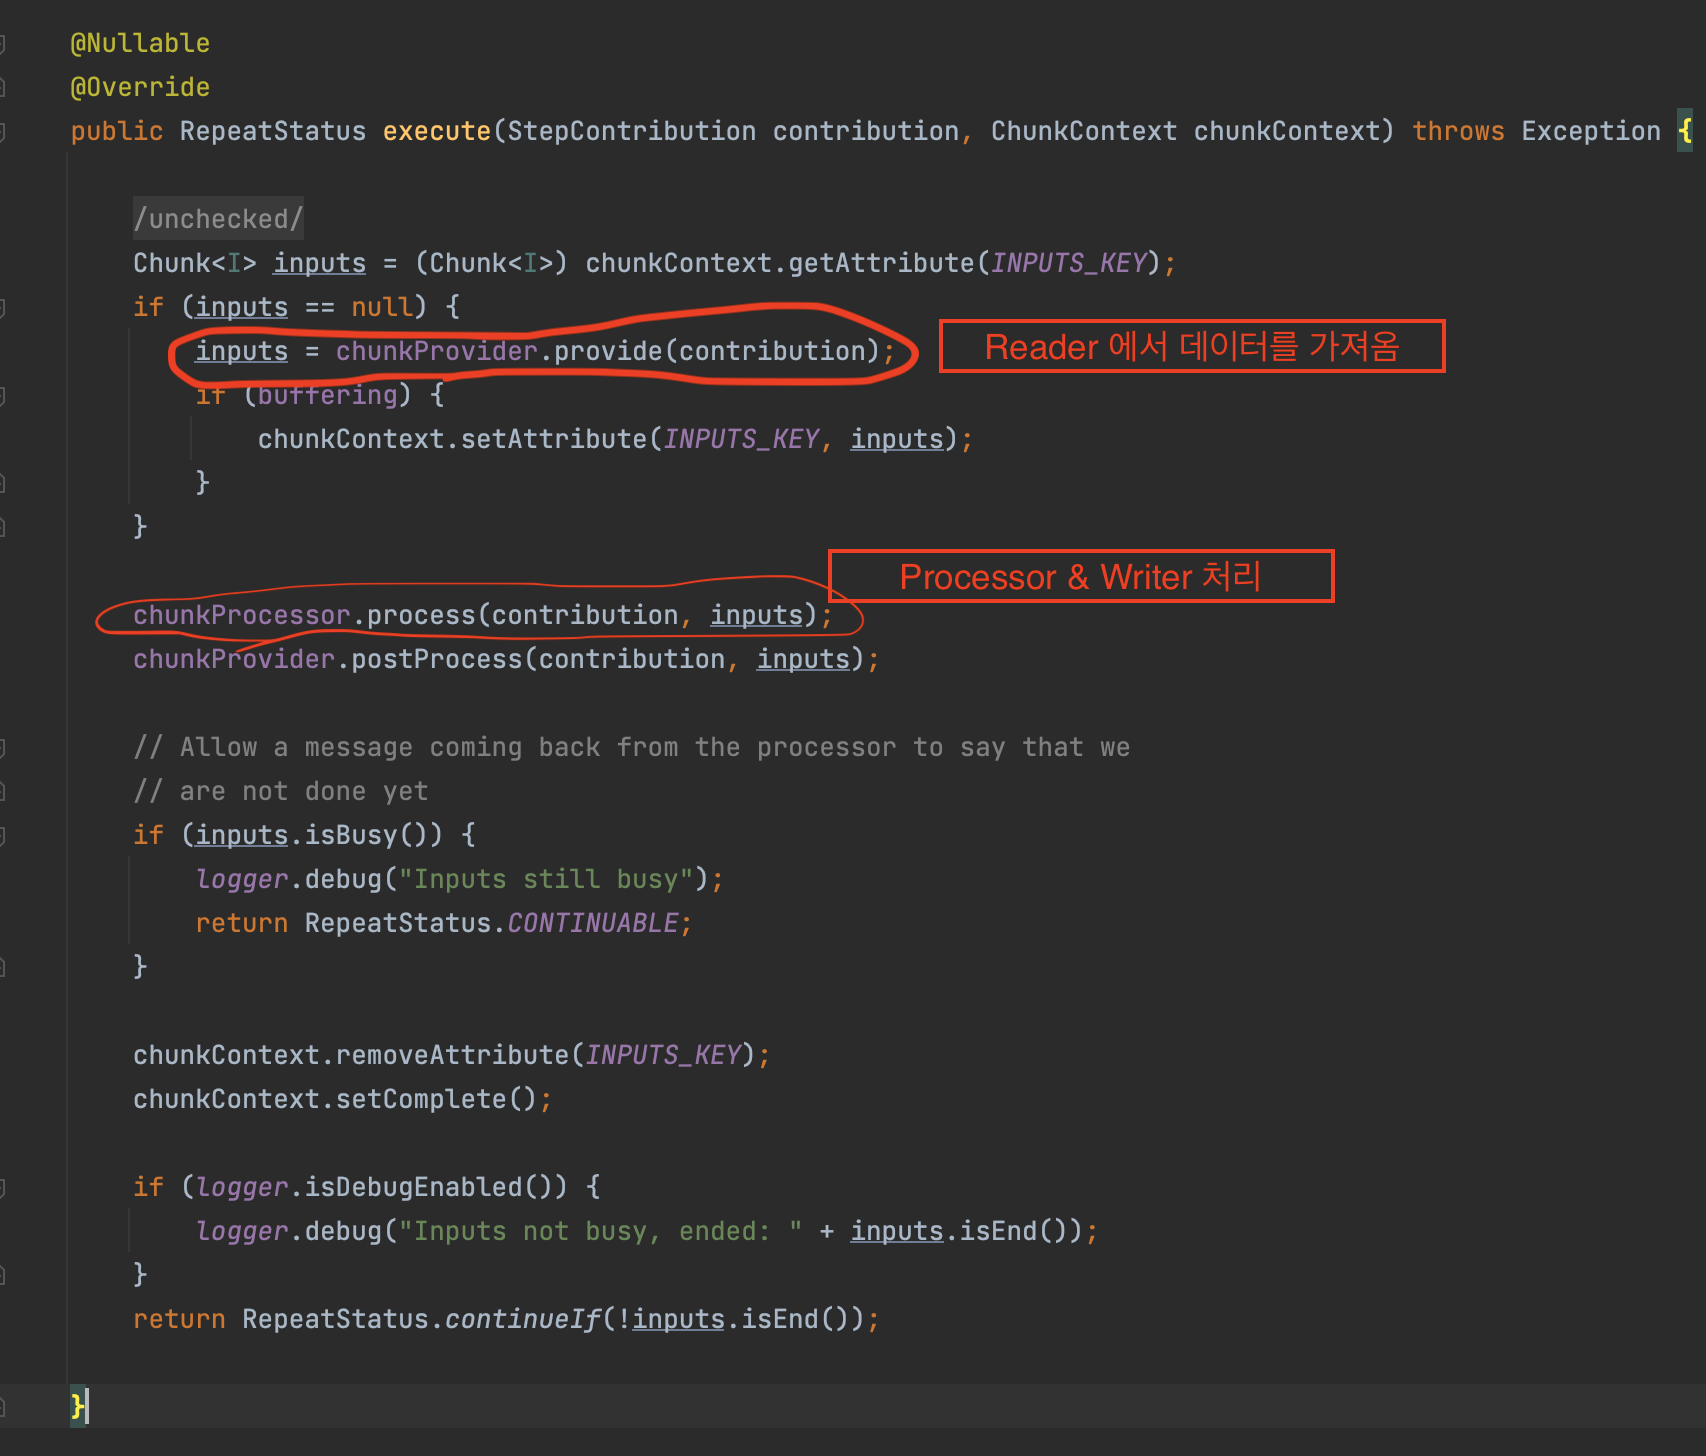Image resolution: width=1706 pixels, height=1456 pixels.
Task: Click the chunkContext parameter name in signature
Action: pyautogui.click(x=1286, y=131)
